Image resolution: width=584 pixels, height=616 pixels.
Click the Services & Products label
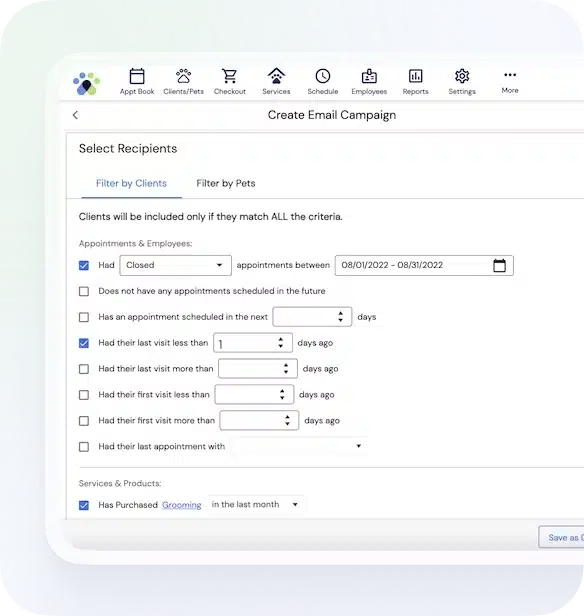pos(120,484)
